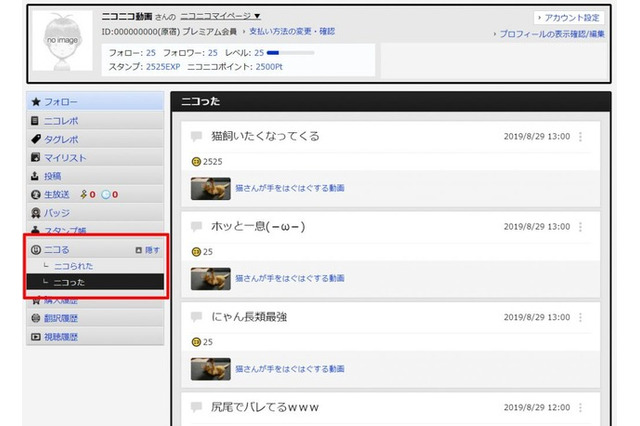Open the ニコレポ sidebar item
Viewport: 640px width, 426px height.
(95, 121)
